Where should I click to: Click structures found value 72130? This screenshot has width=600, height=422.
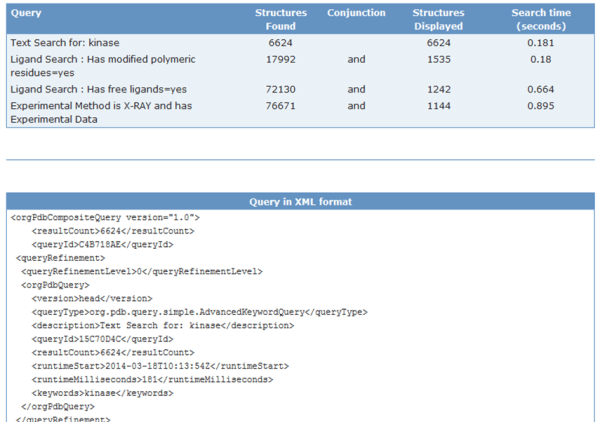point(281,90)
